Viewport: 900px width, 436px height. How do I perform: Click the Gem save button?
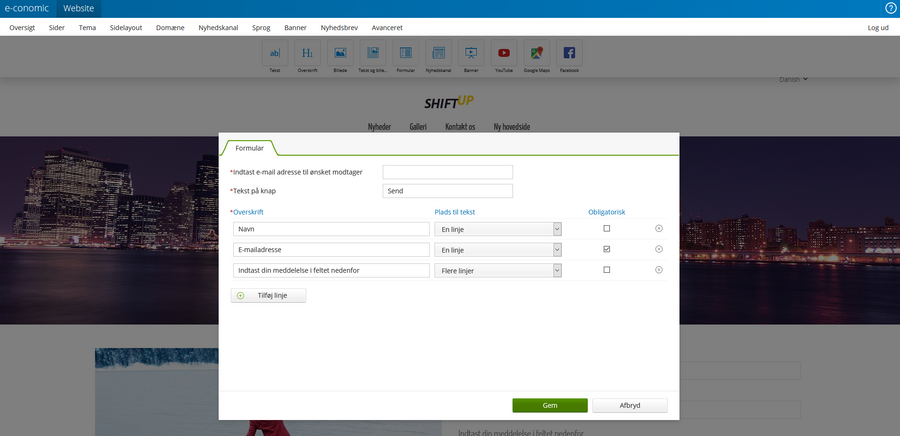[550, 405]
